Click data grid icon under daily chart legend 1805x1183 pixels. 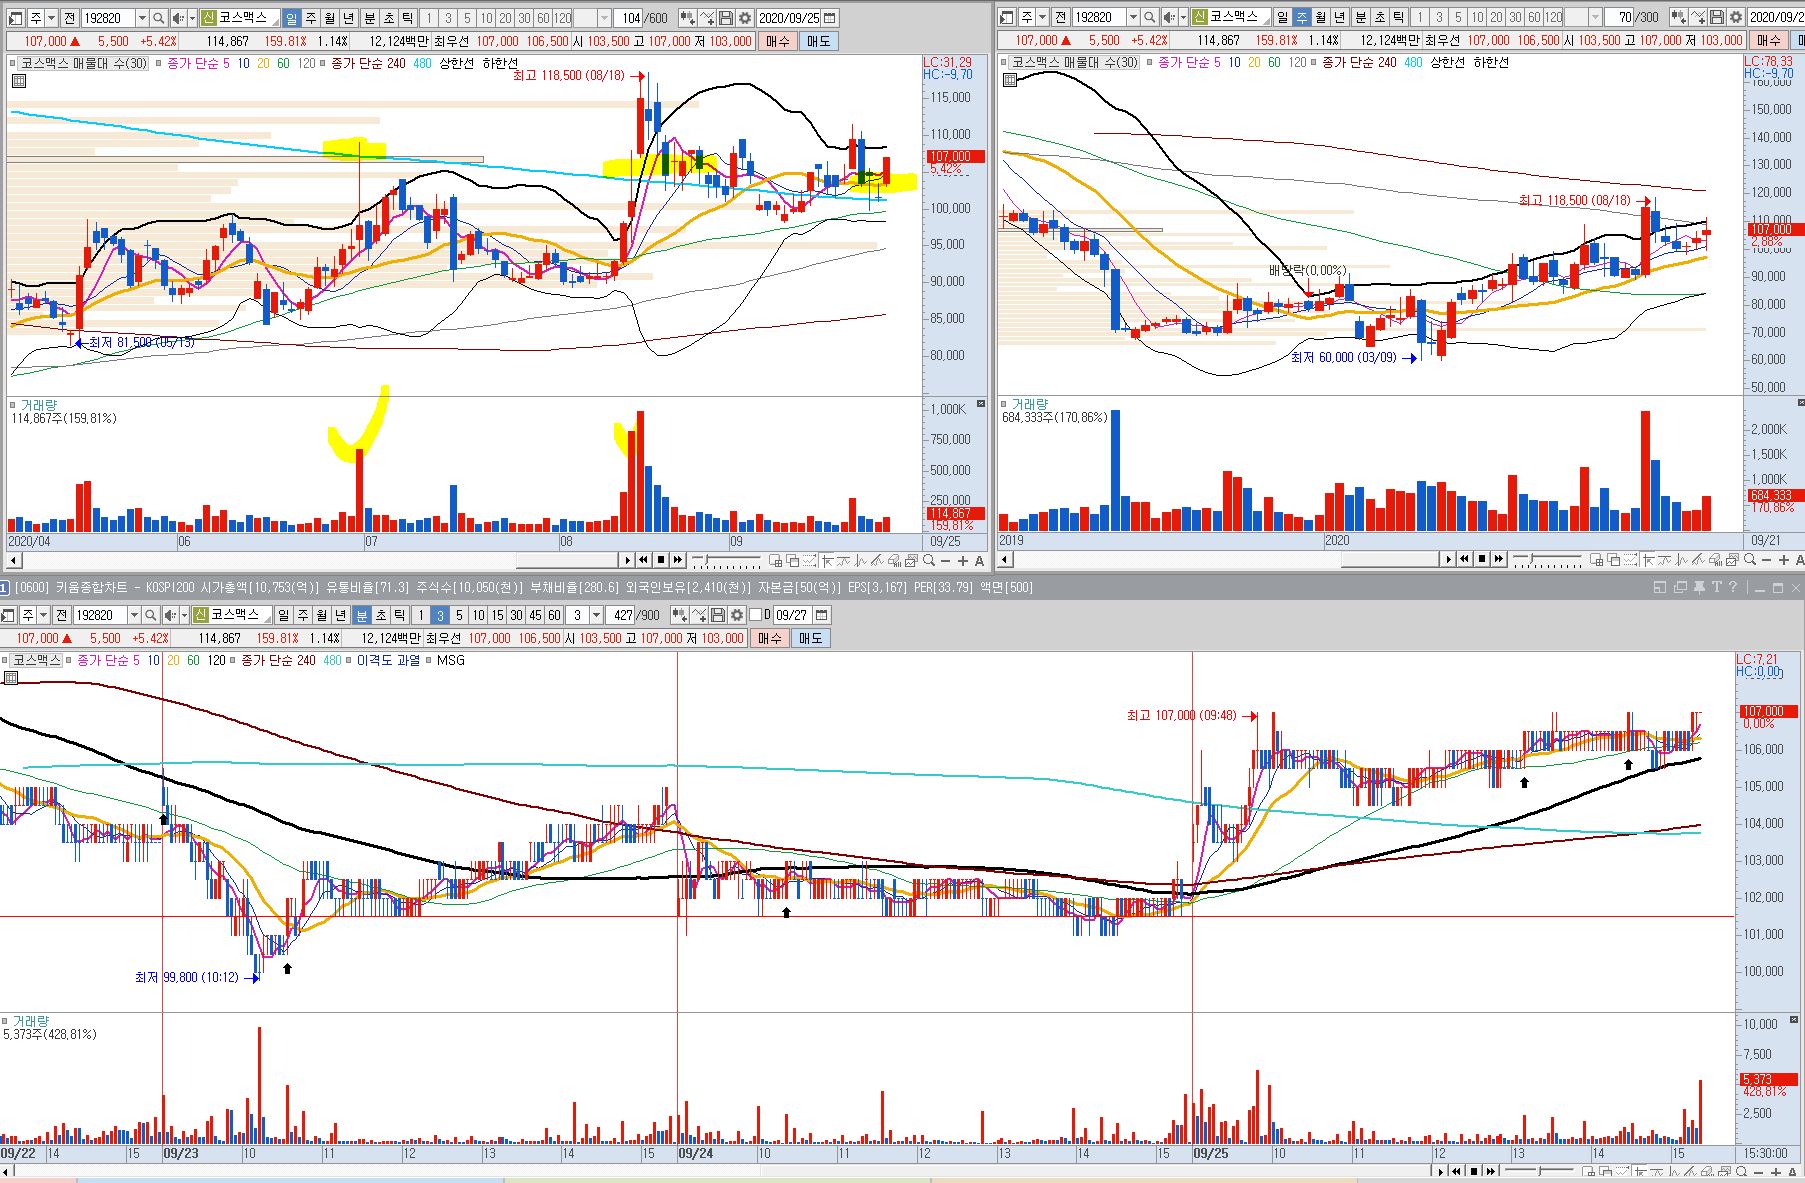click(17, 81)
